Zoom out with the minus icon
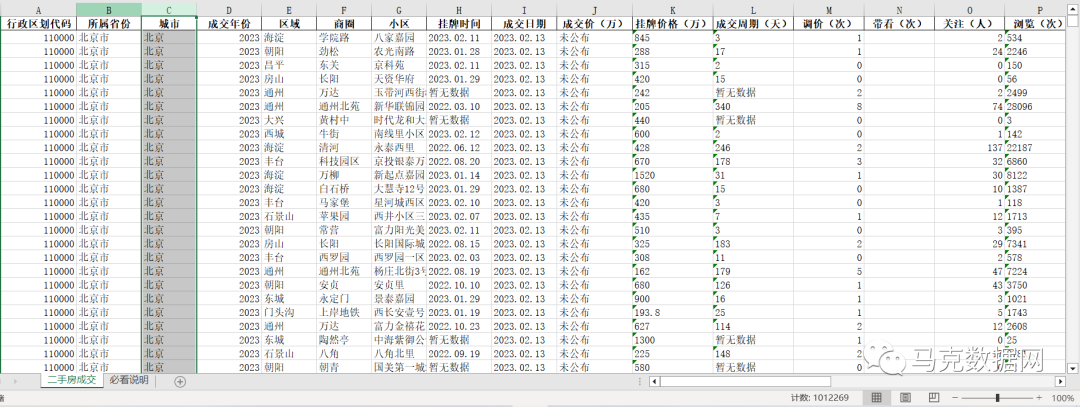This screenshot has width=1080, height=407. point(955,398)
